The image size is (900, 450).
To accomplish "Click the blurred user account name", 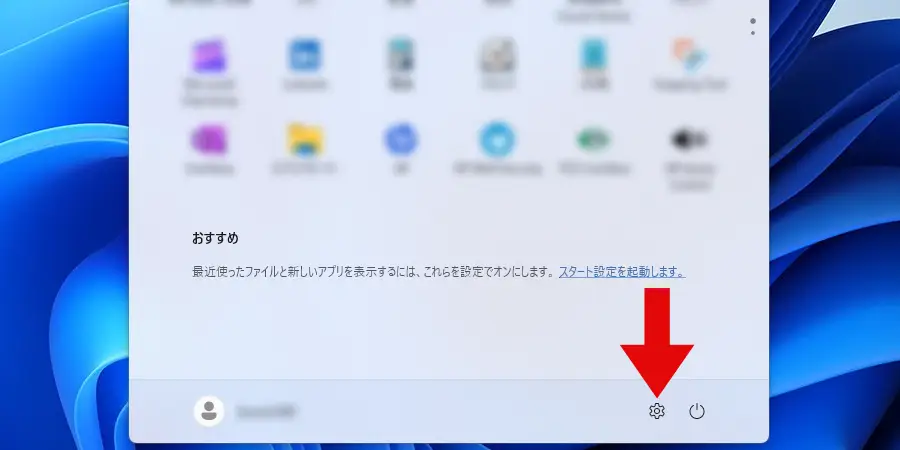I will [x=266, y=411].
